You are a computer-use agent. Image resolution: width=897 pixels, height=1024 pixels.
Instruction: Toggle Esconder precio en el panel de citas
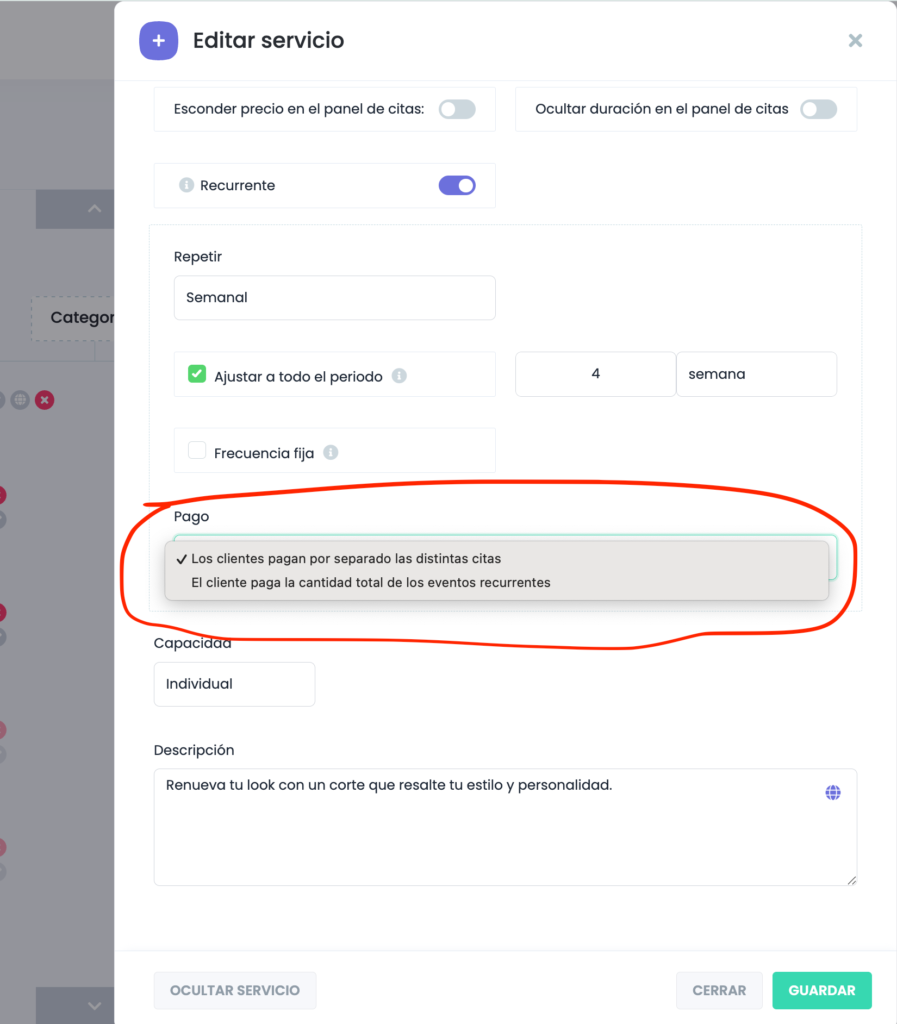[x=457, y=109]
